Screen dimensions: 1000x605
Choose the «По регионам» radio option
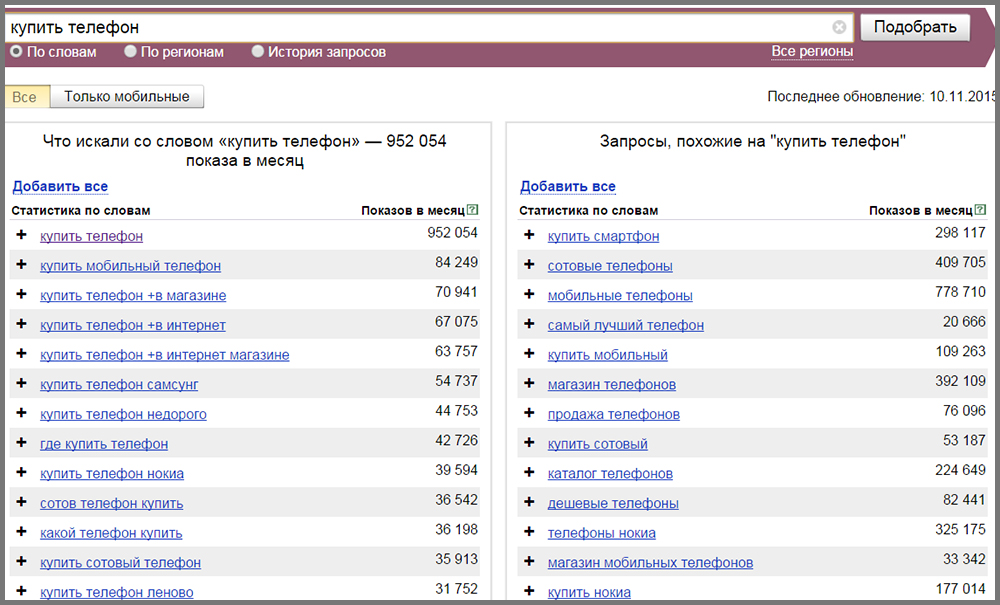click(x=130, y=52)
